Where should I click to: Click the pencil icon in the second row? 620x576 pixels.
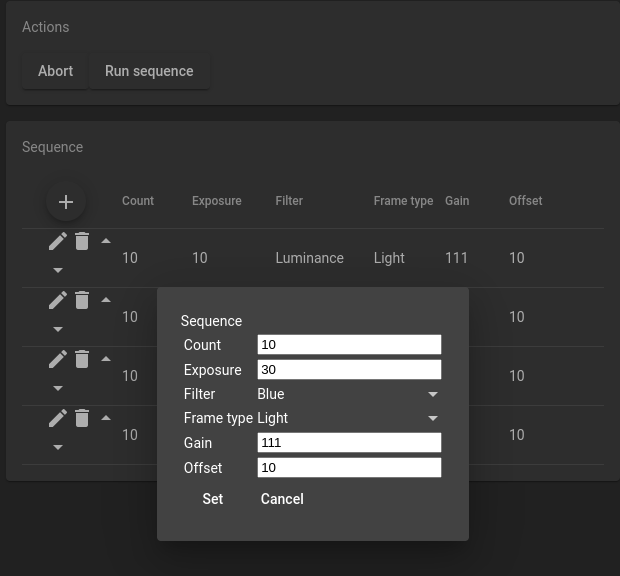[x=58, y=300]
